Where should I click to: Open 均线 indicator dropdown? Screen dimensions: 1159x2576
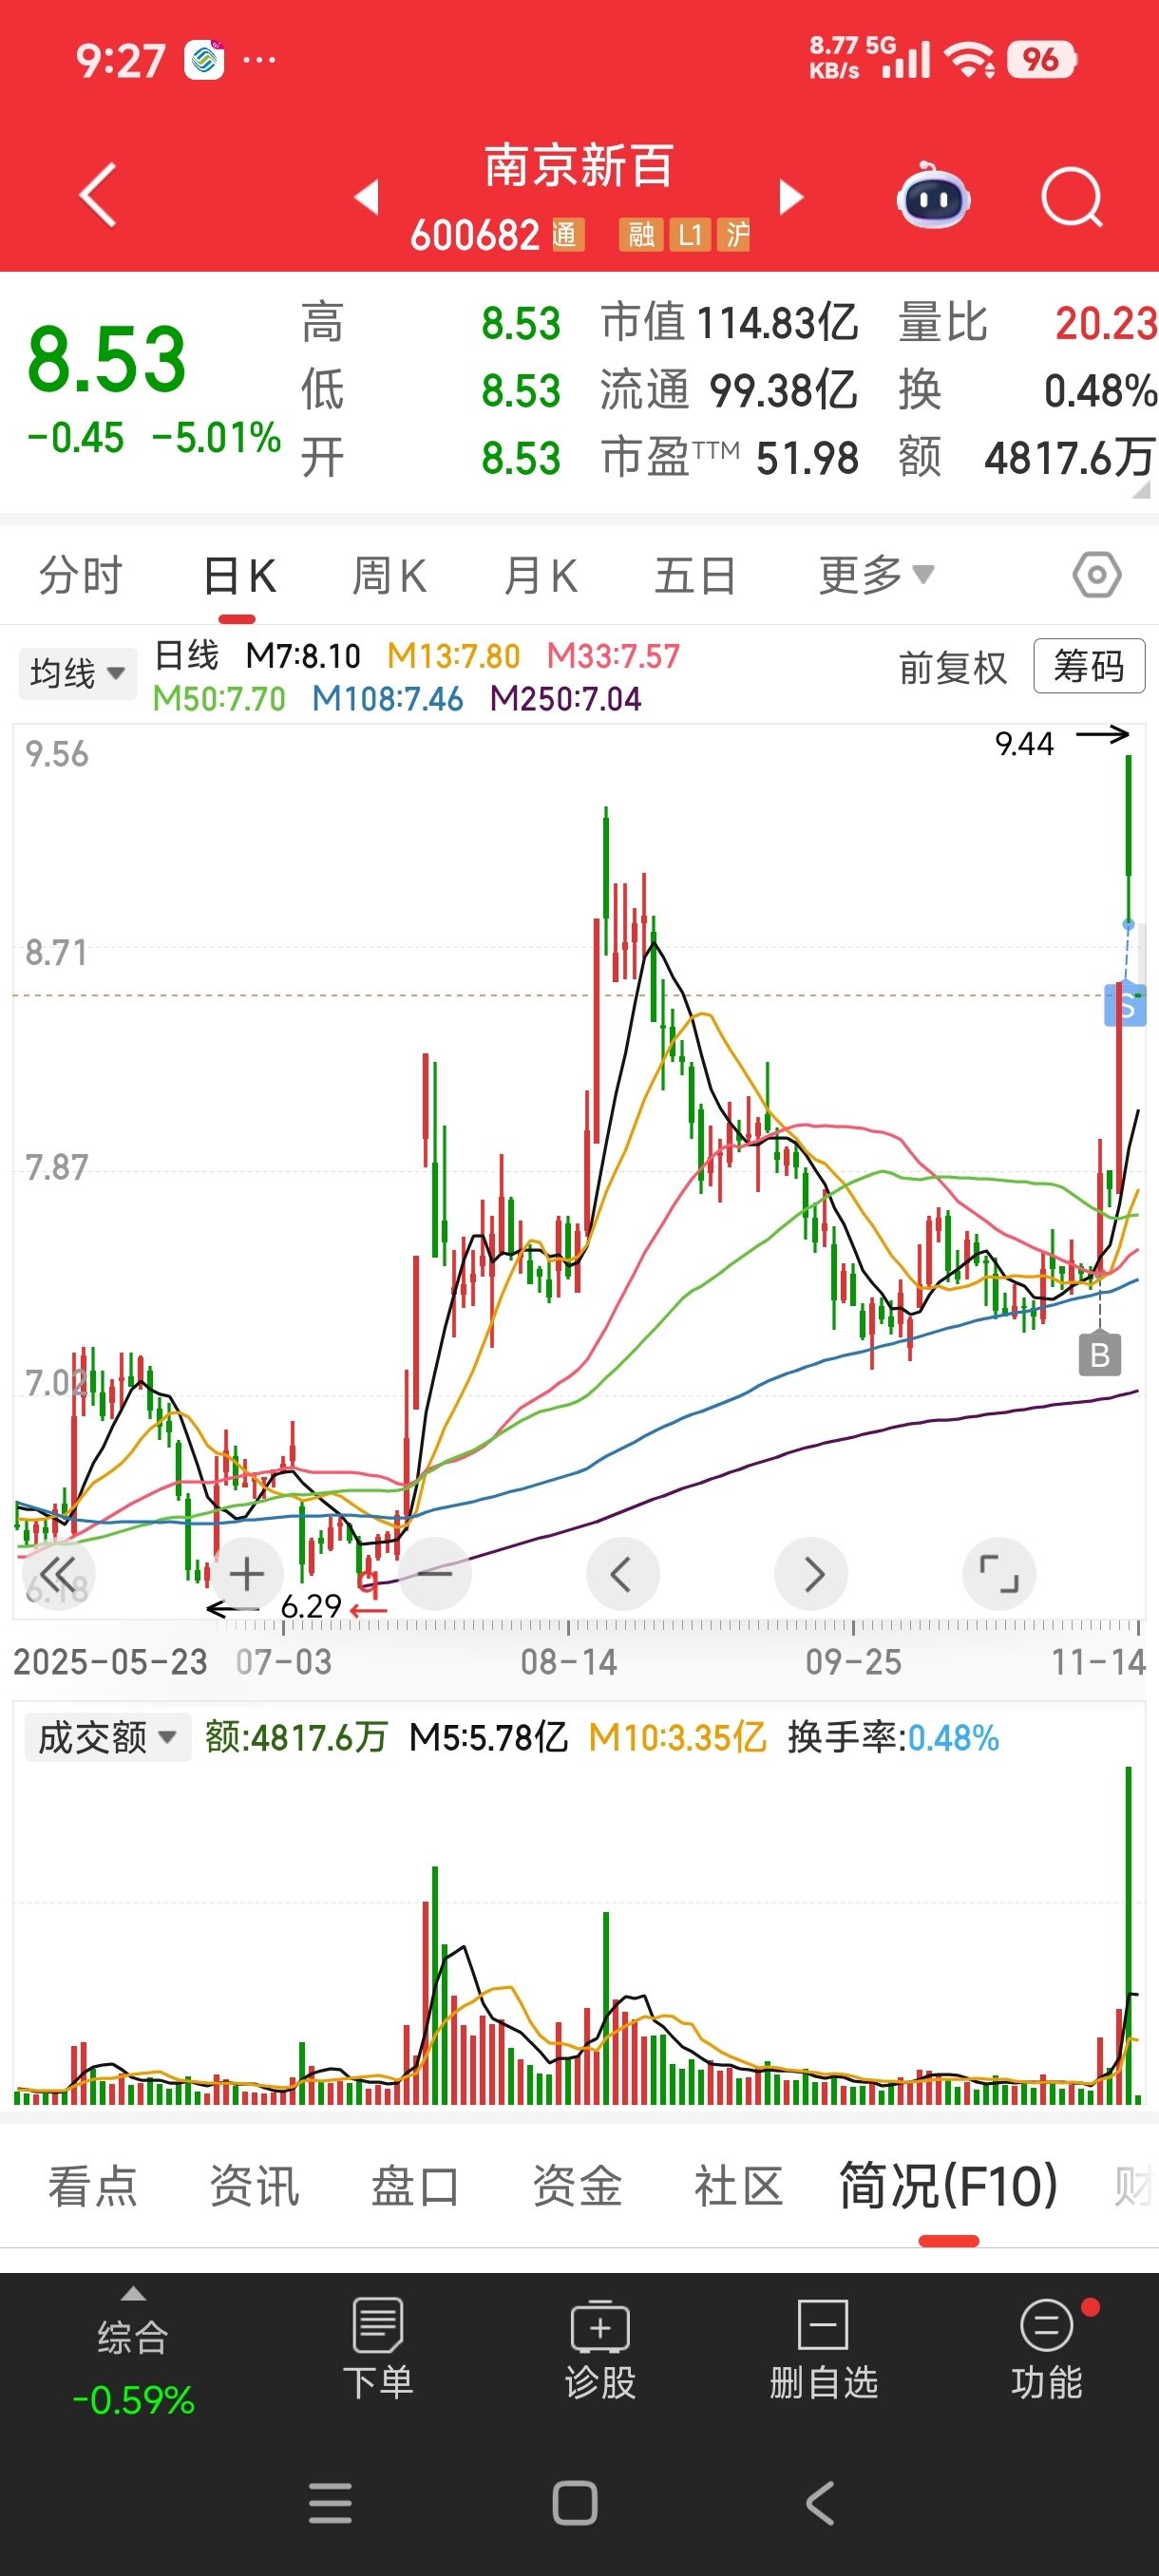(x=78, y=673)
